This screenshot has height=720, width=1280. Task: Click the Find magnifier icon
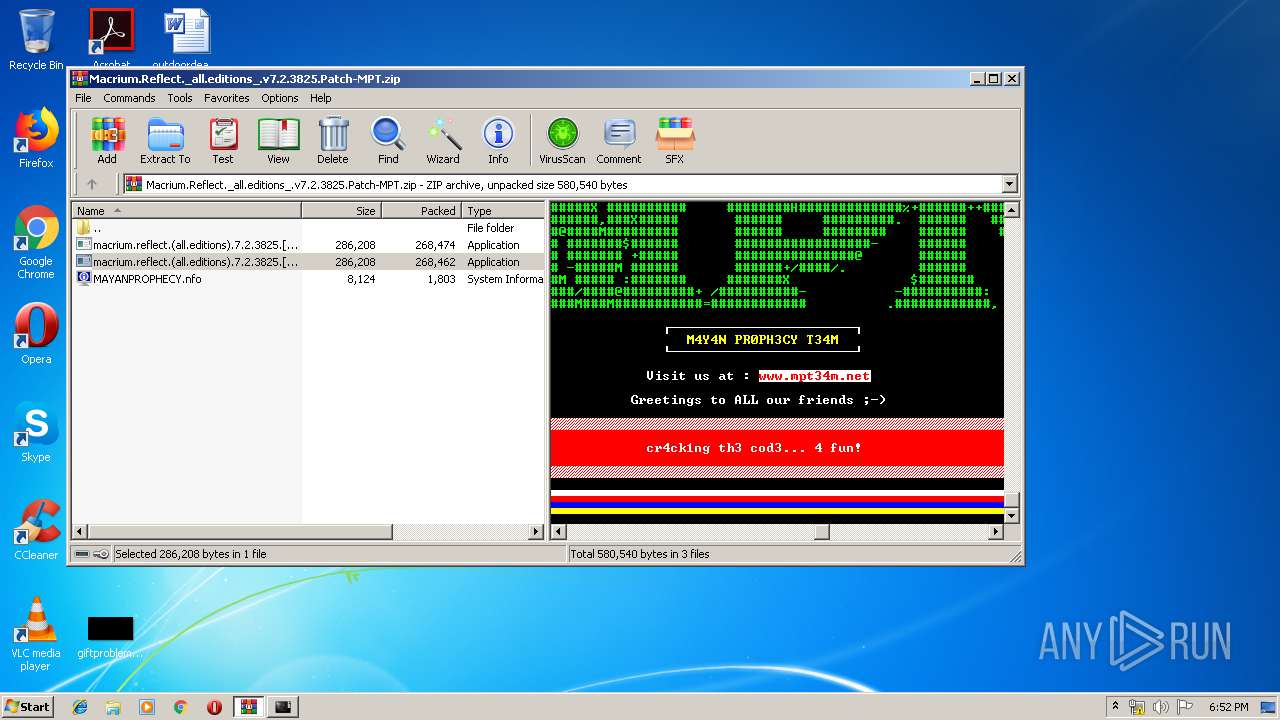388,140
